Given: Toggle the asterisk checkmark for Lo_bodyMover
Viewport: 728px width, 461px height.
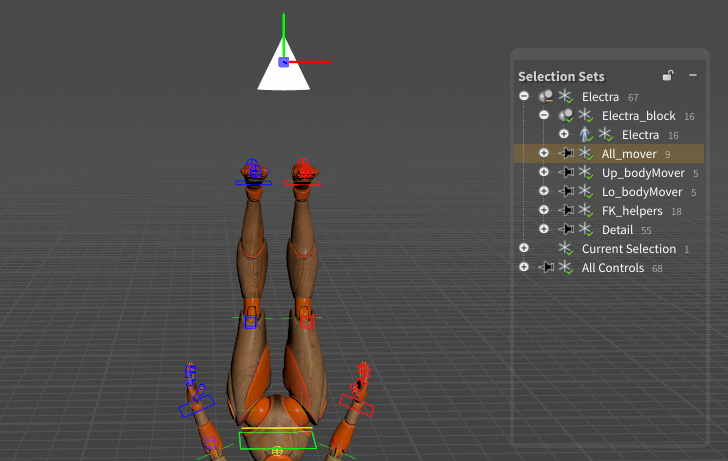Looking at the screenshot, I should point(585,191).
